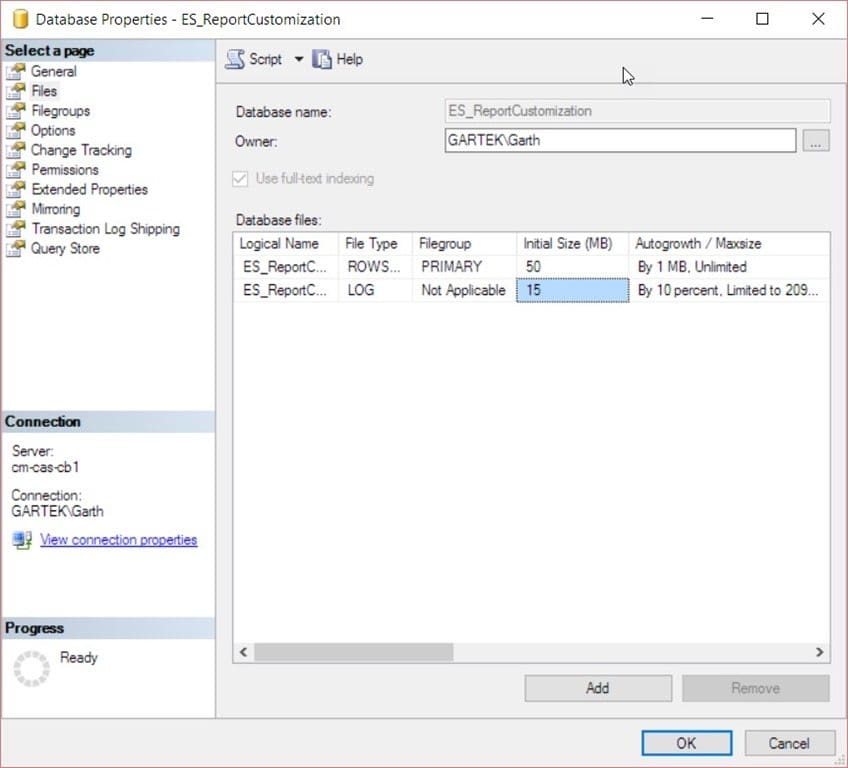Click the Owner text field
The width and height of the screenshot is (848, 768).
pyautogui.click(x=620, y=141)
